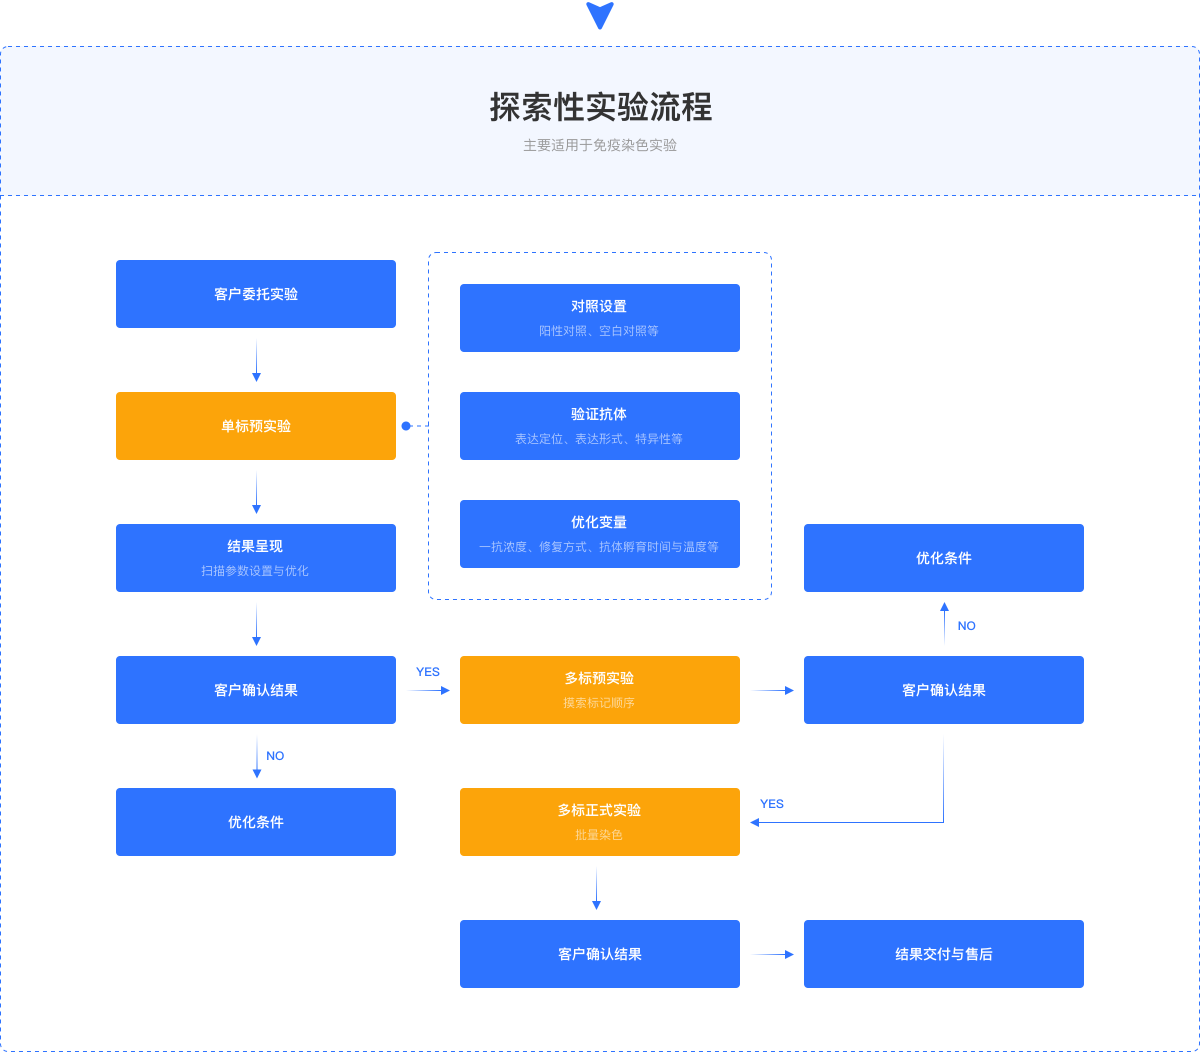Select the orange 单标预实验 box

click(x=256, y=426)
